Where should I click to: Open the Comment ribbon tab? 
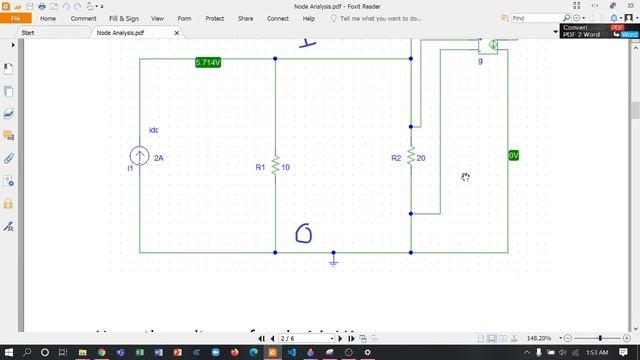[x=83, y=18]
